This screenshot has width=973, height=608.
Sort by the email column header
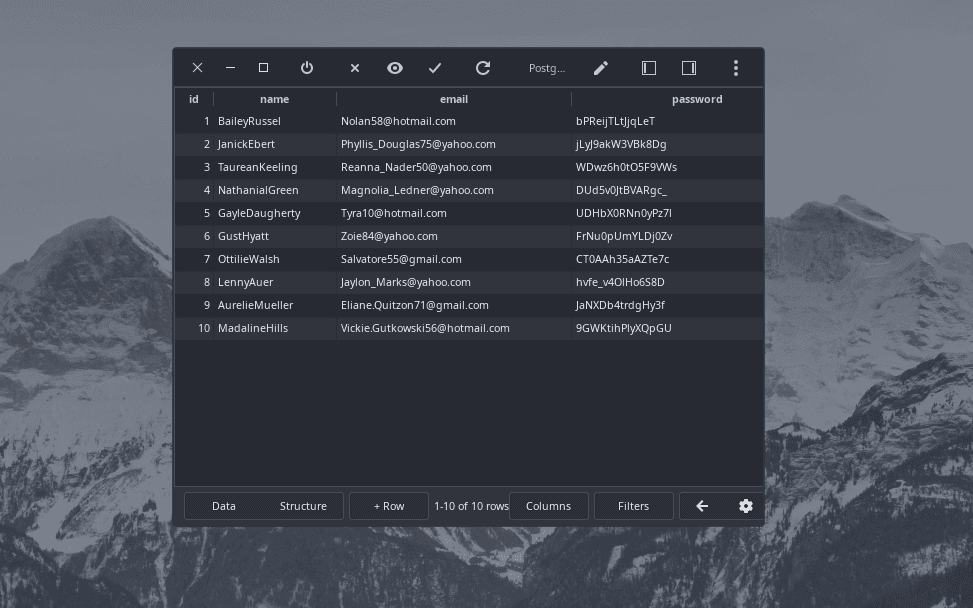point(454,99)
